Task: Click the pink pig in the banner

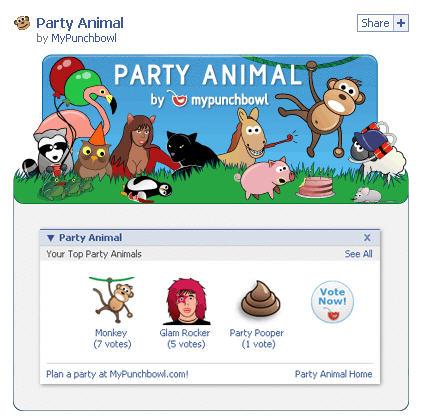Action: (266, 178)
